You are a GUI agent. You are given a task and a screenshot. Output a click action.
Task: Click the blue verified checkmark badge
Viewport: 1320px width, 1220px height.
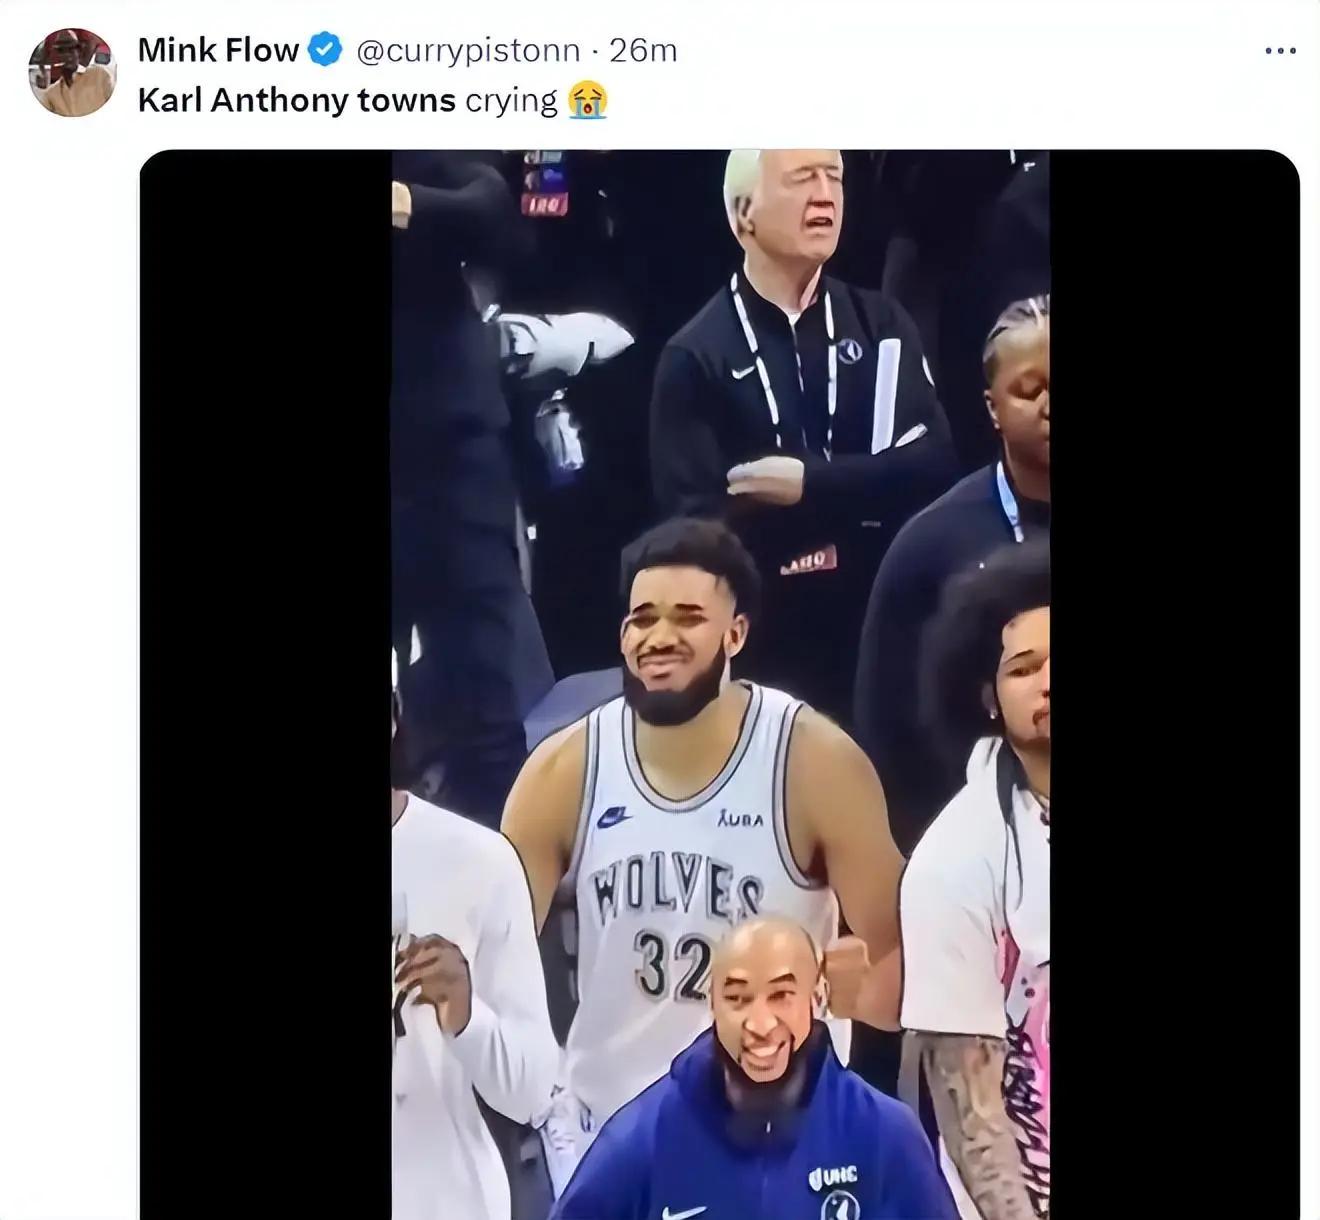(324, 50)
